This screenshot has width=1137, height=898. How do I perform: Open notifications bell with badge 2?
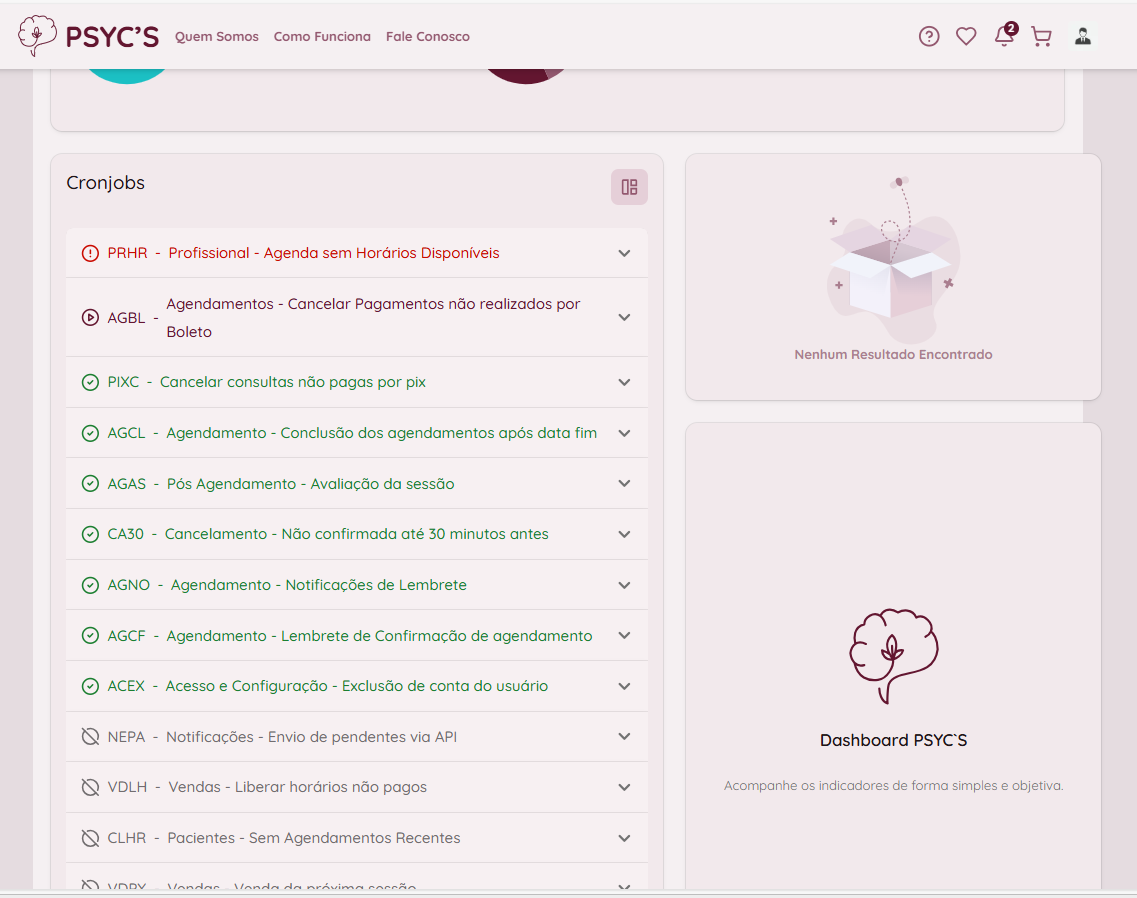click(1004, 37)
